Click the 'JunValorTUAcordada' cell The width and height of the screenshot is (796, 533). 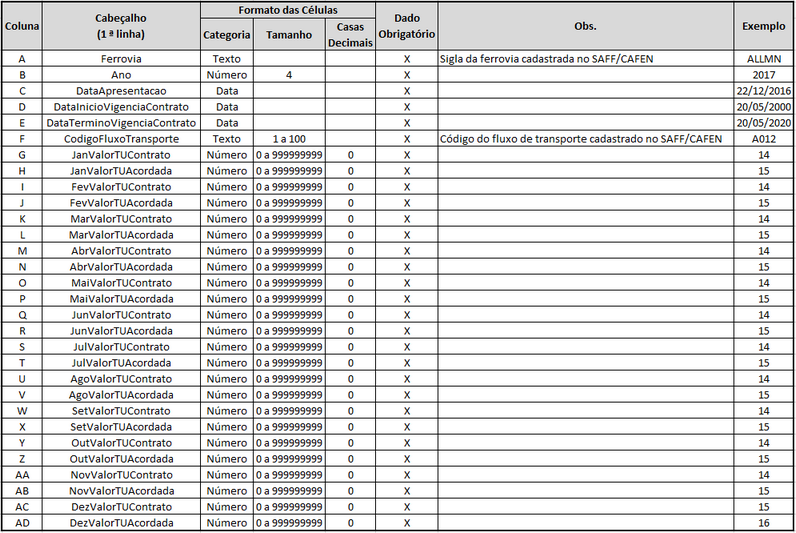click(x=121, y=331)
